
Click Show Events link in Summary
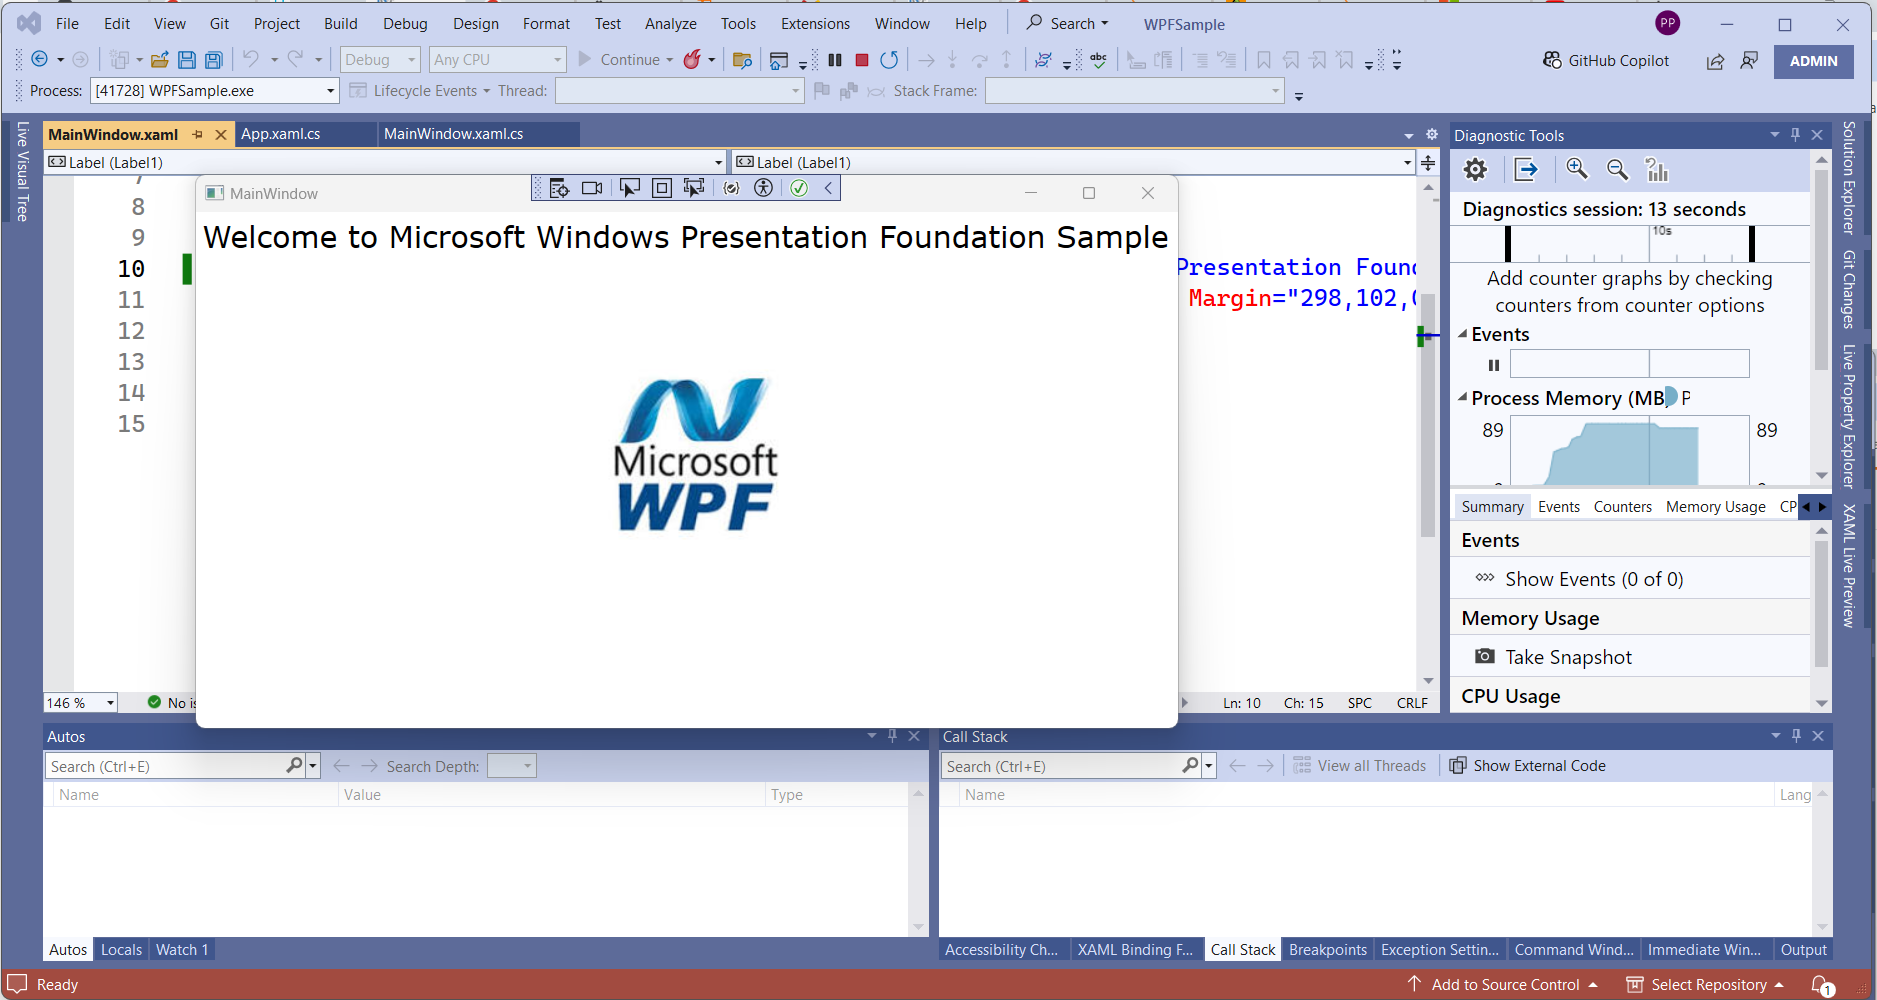[1593, 580]
